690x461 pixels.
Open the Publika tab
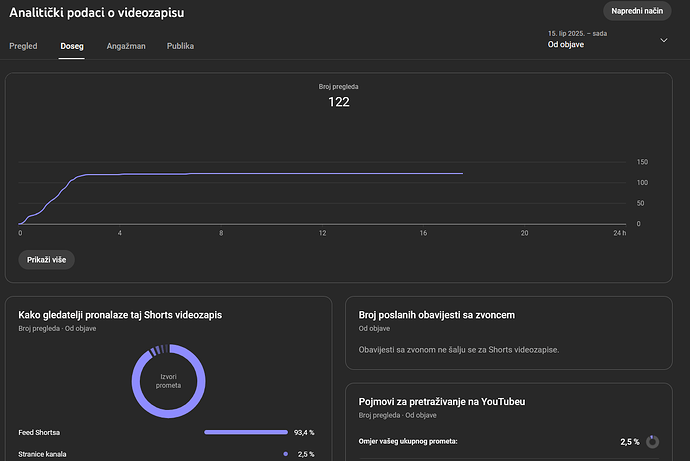180,46
